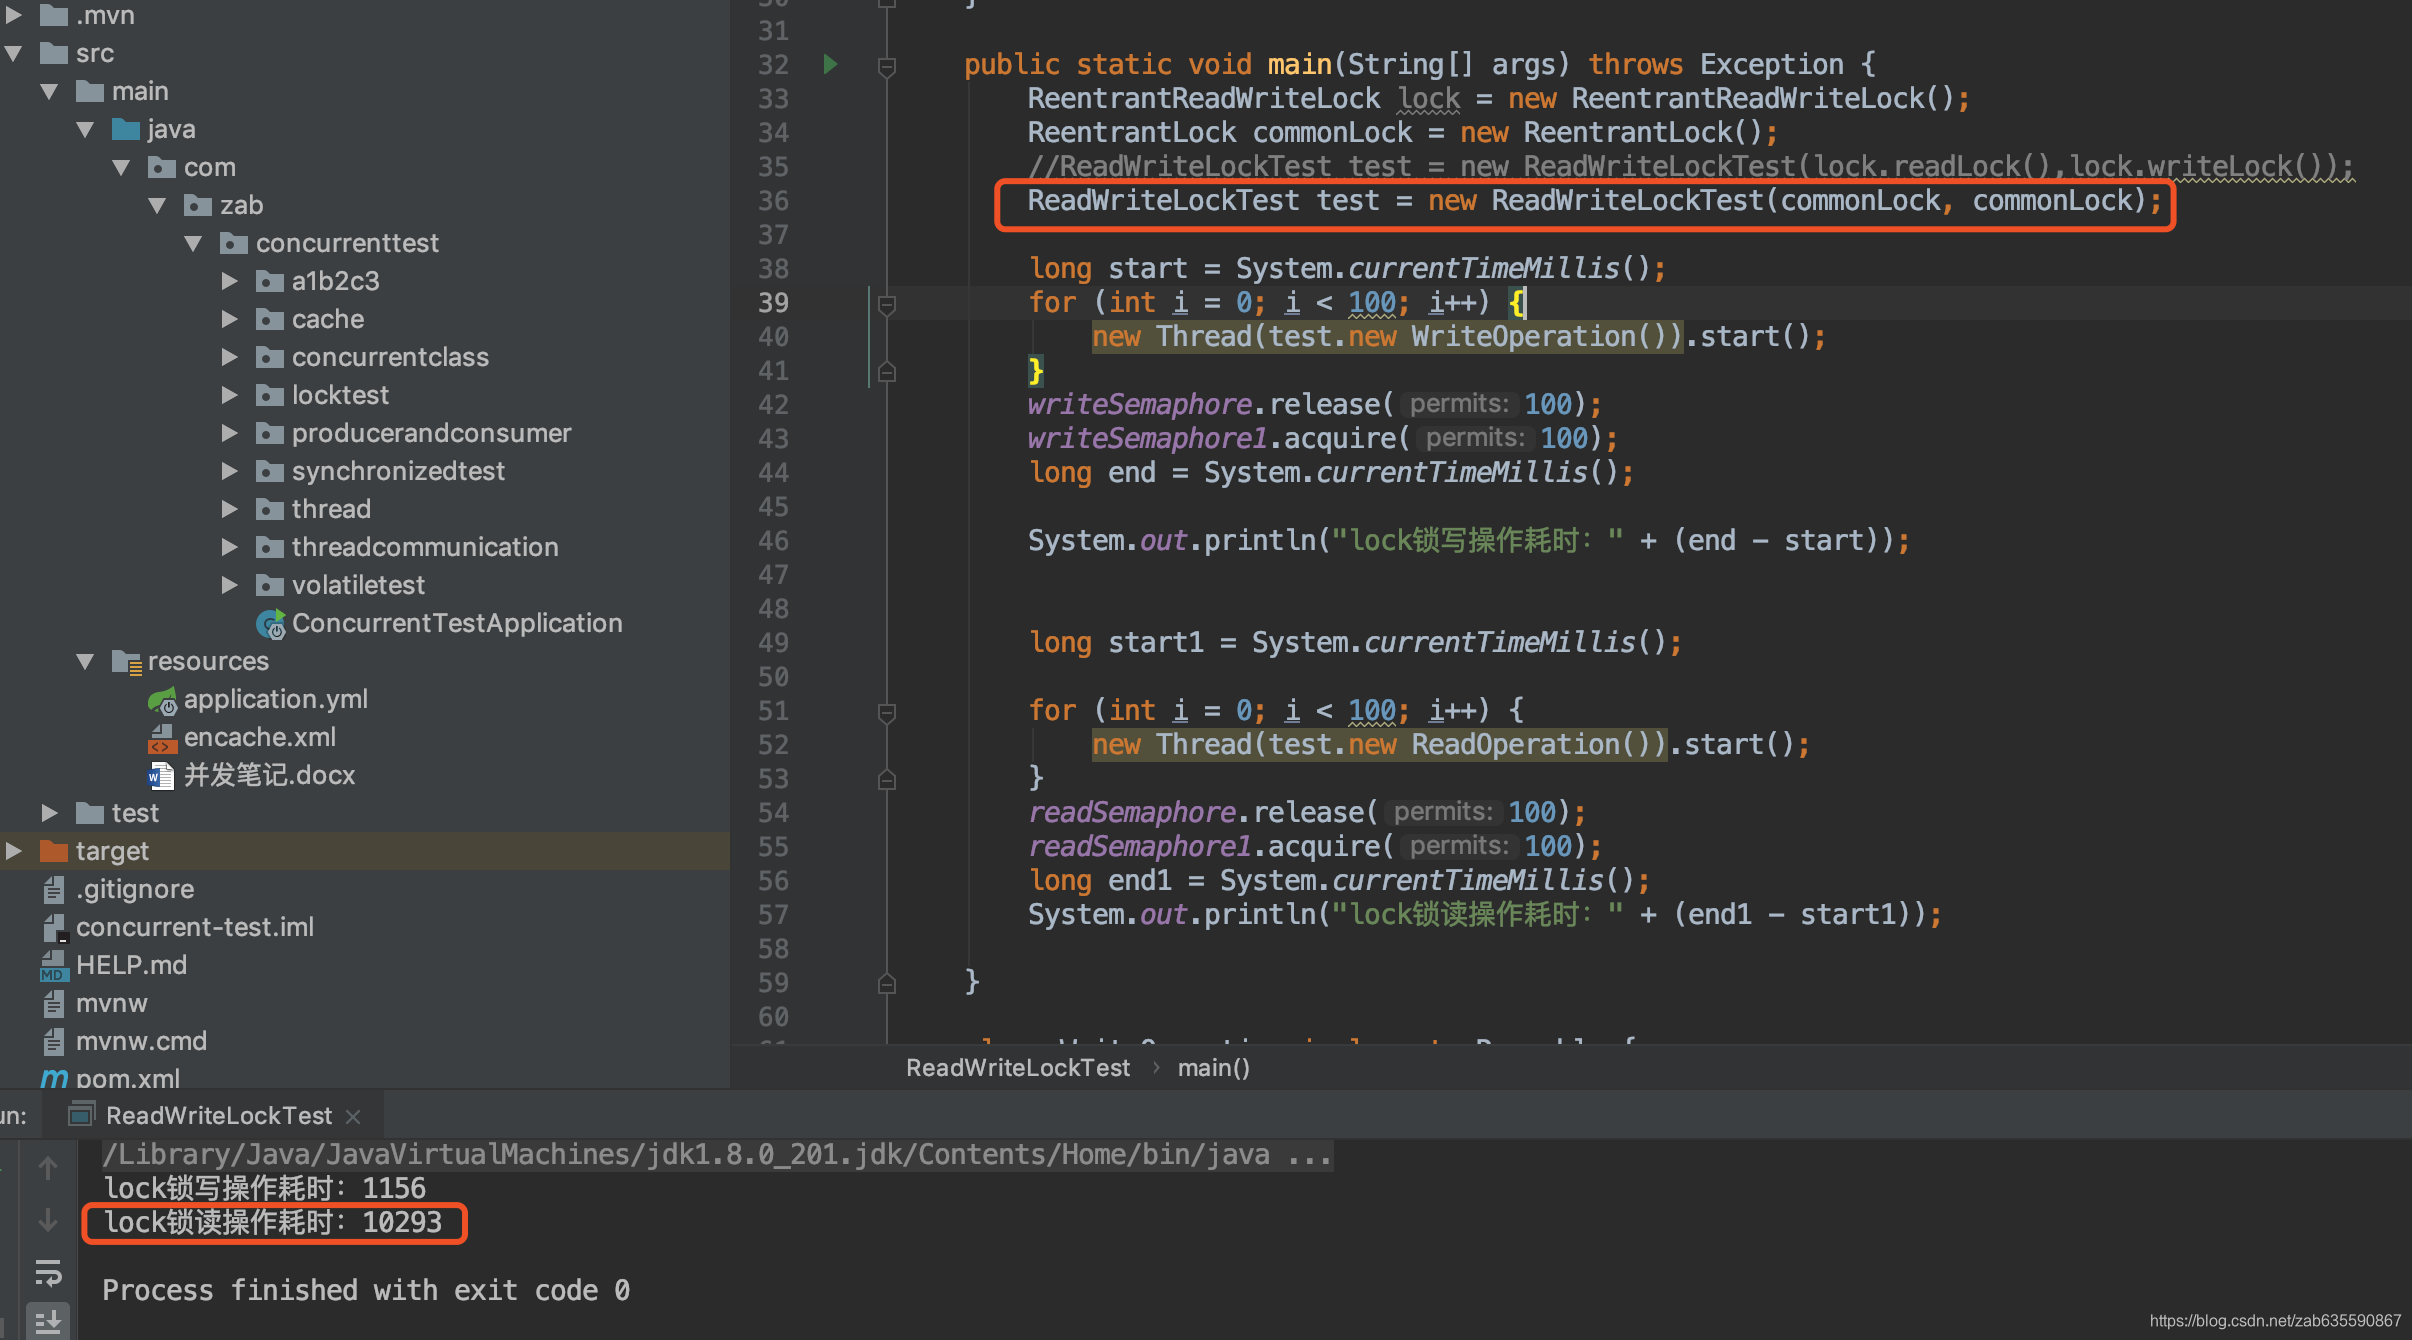This screenshot has width=2412, height=1340.
Task: Open the ConcurrentTestApplication class
Action: tap(456, 623)
